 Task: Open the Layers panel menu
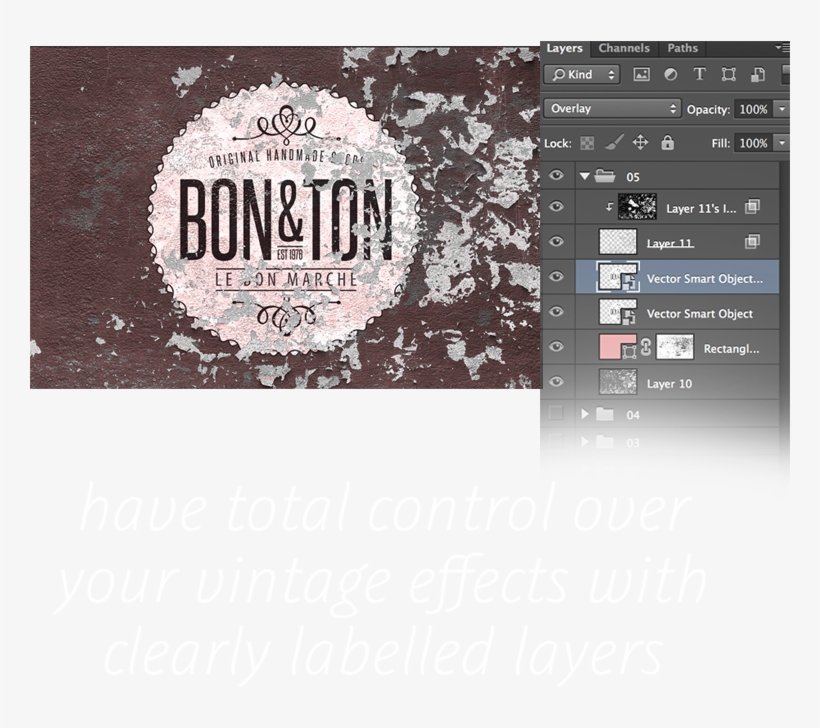pyautogui.click(x=786, y=47)
